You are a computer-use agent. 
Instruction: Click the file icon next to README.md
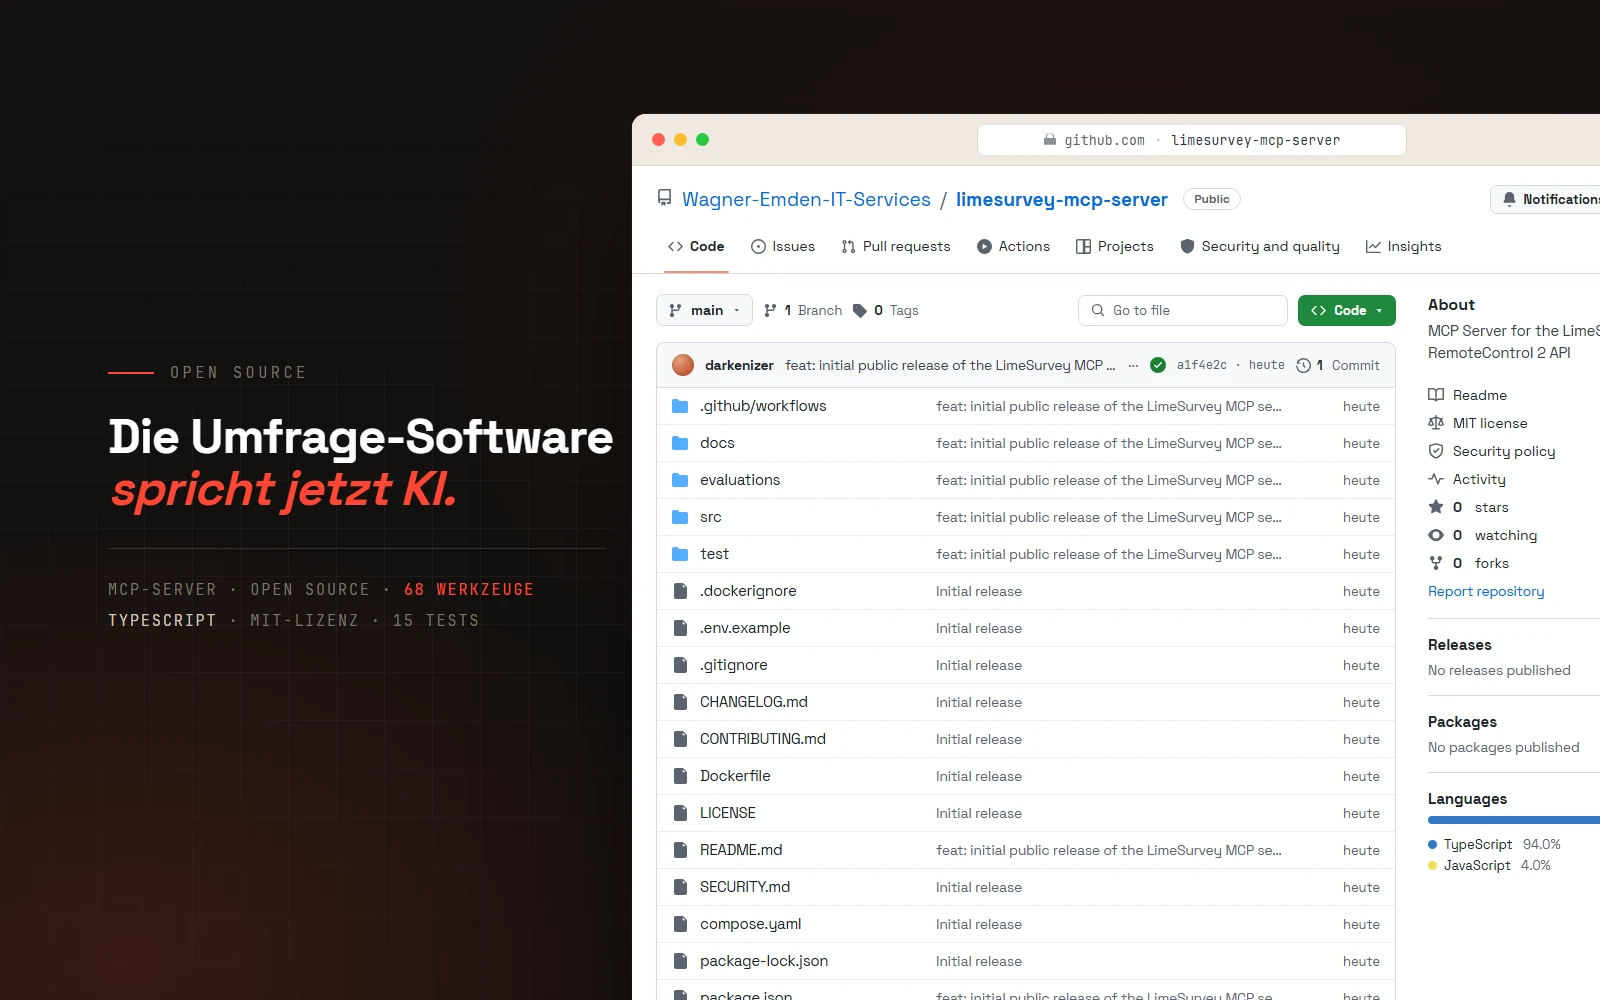(680, 850)
